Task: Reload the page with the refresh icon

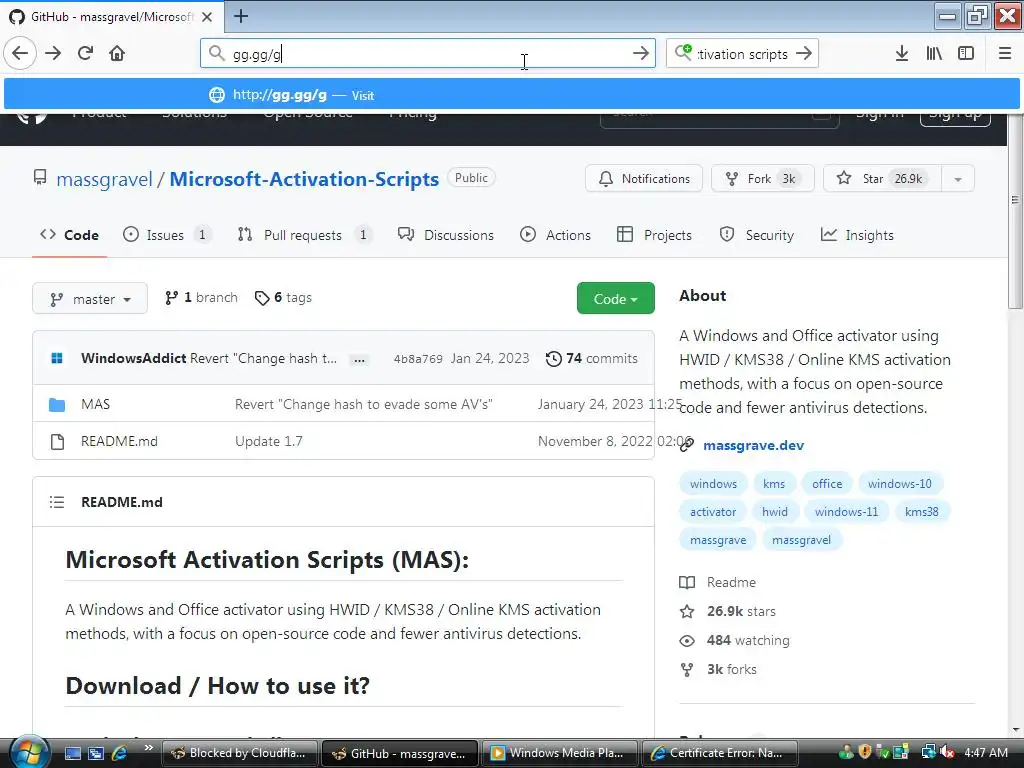Action: click(x=85, y=53)
